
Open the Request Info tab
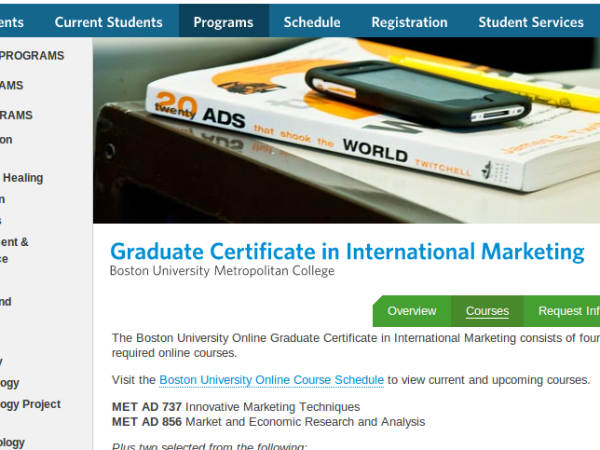[562, 311]
